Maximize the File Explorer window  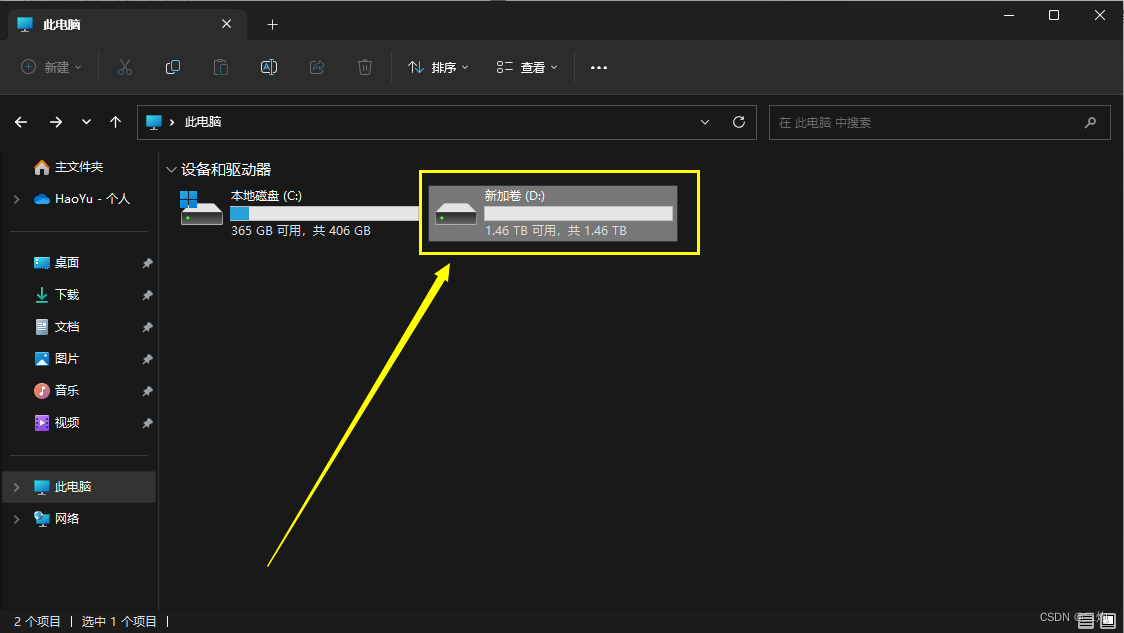point(1054,15)
